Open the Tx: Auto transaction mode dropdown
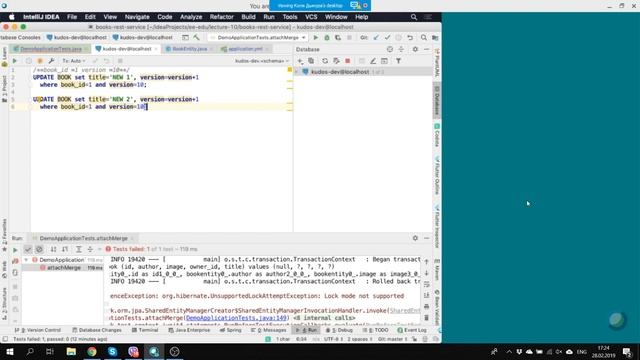Viewport: 640px width, 360px height. click(x=74, y=61)
